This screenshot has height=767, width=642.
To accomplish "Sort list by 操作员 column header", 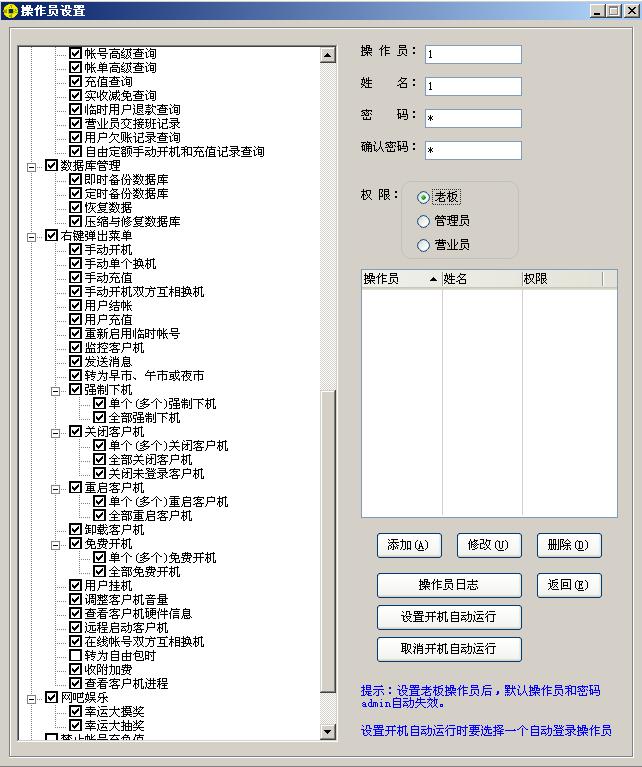I will [401, 279].
